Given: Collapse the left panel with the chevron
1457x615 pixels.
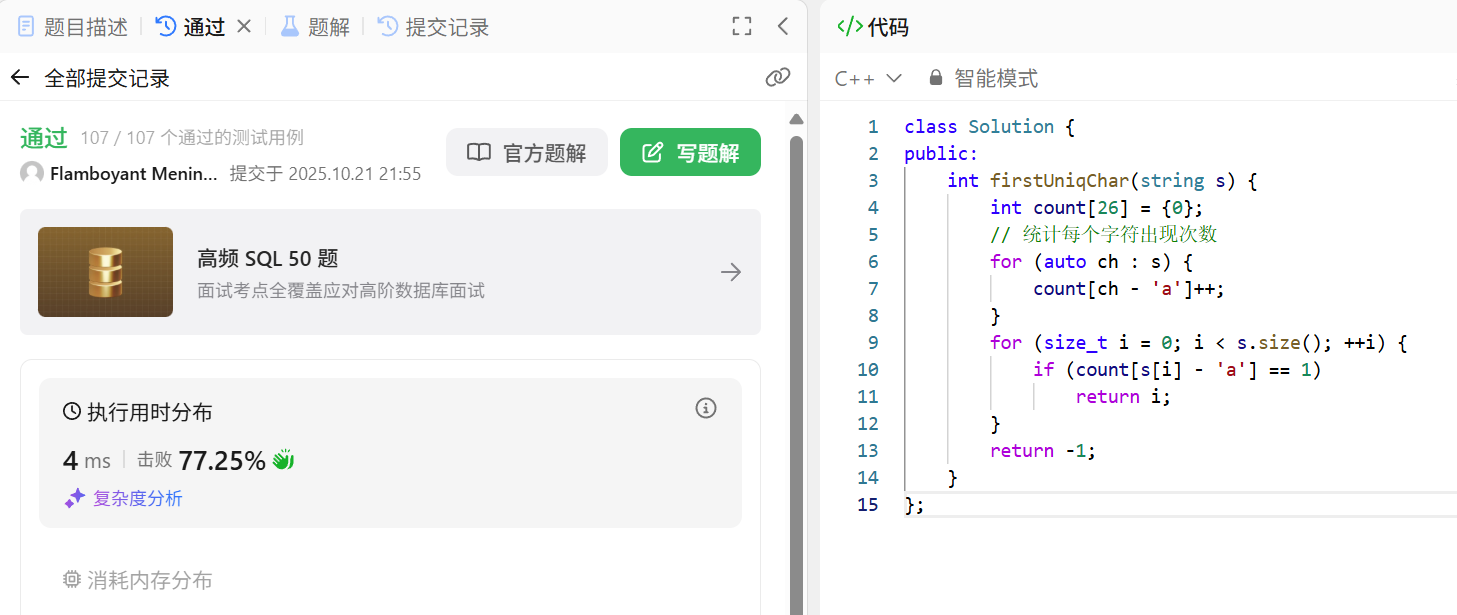Looking at the screenshot, I should point(781,27).
